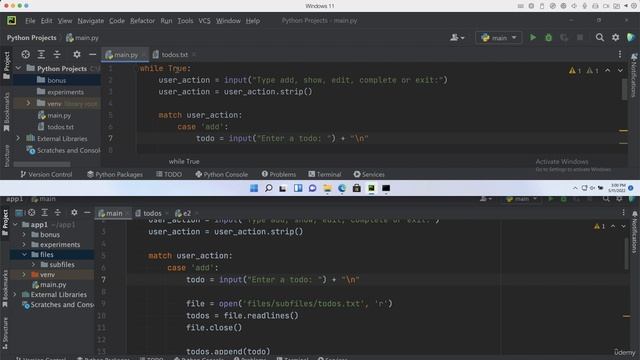Open Version Control tool window in top window
The width and height of the screenshot is (640, 360).
(46, 174)
